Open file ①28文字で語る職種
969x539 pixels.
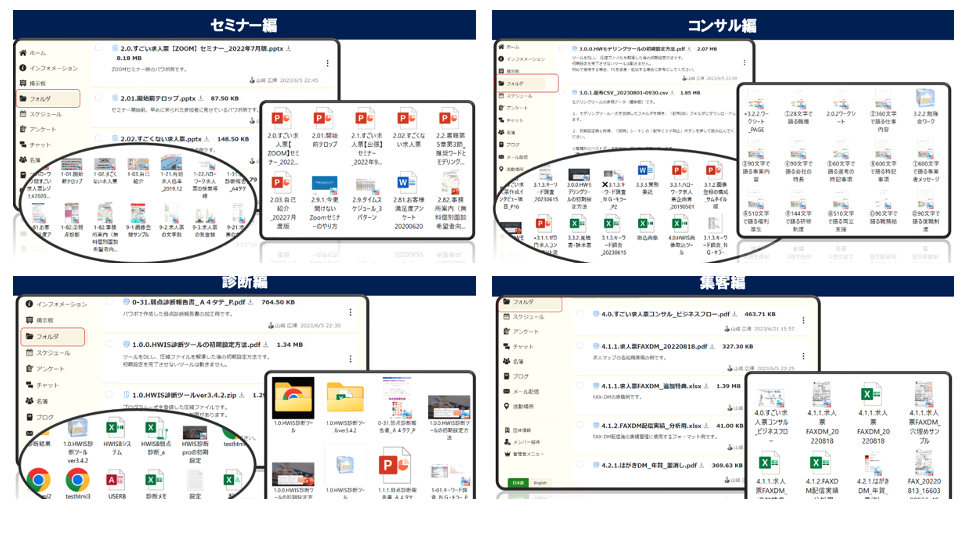[x=798, y=108]
